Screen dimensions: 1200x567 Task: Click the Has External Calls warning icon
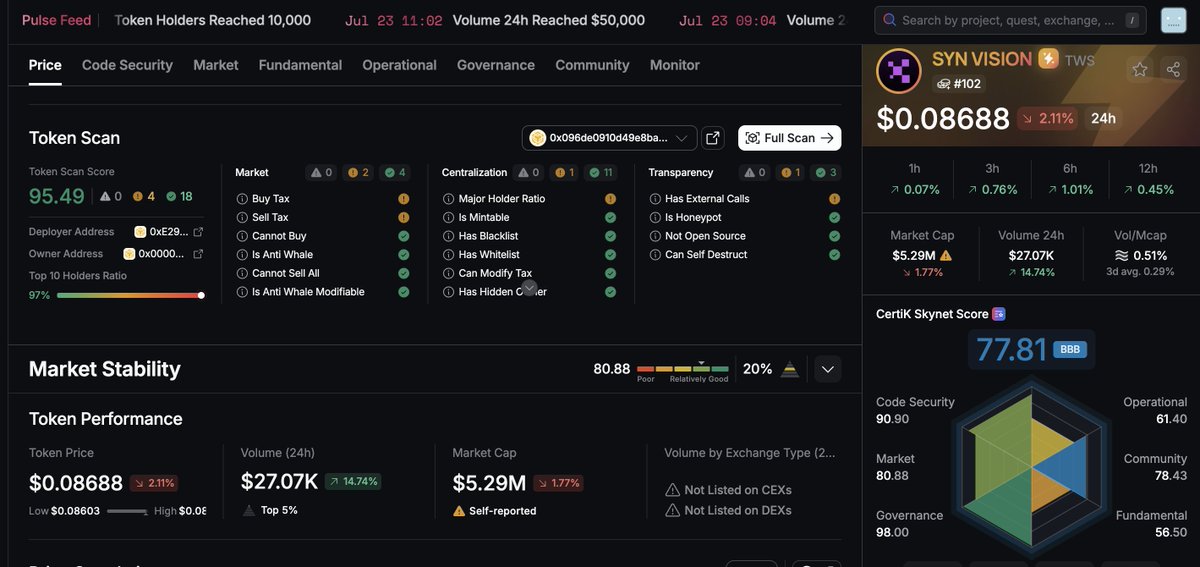coord(834,199)
